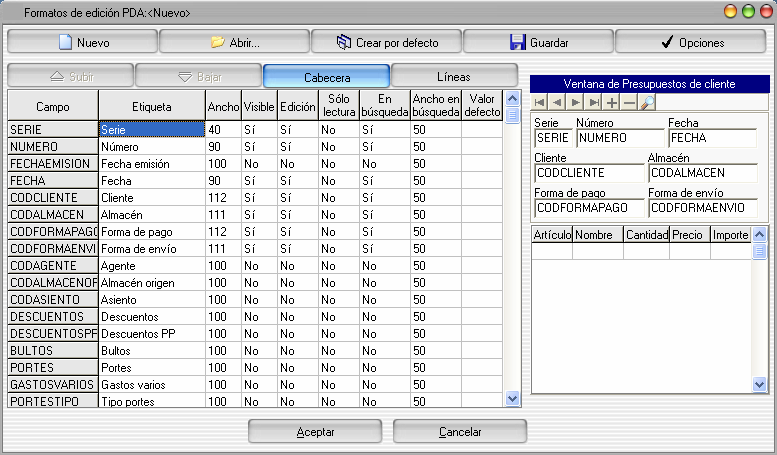Click the fields table scroll-down arrow
This screenshot has height=455, width=777.
pyautogui.click(x=513, y=398)
